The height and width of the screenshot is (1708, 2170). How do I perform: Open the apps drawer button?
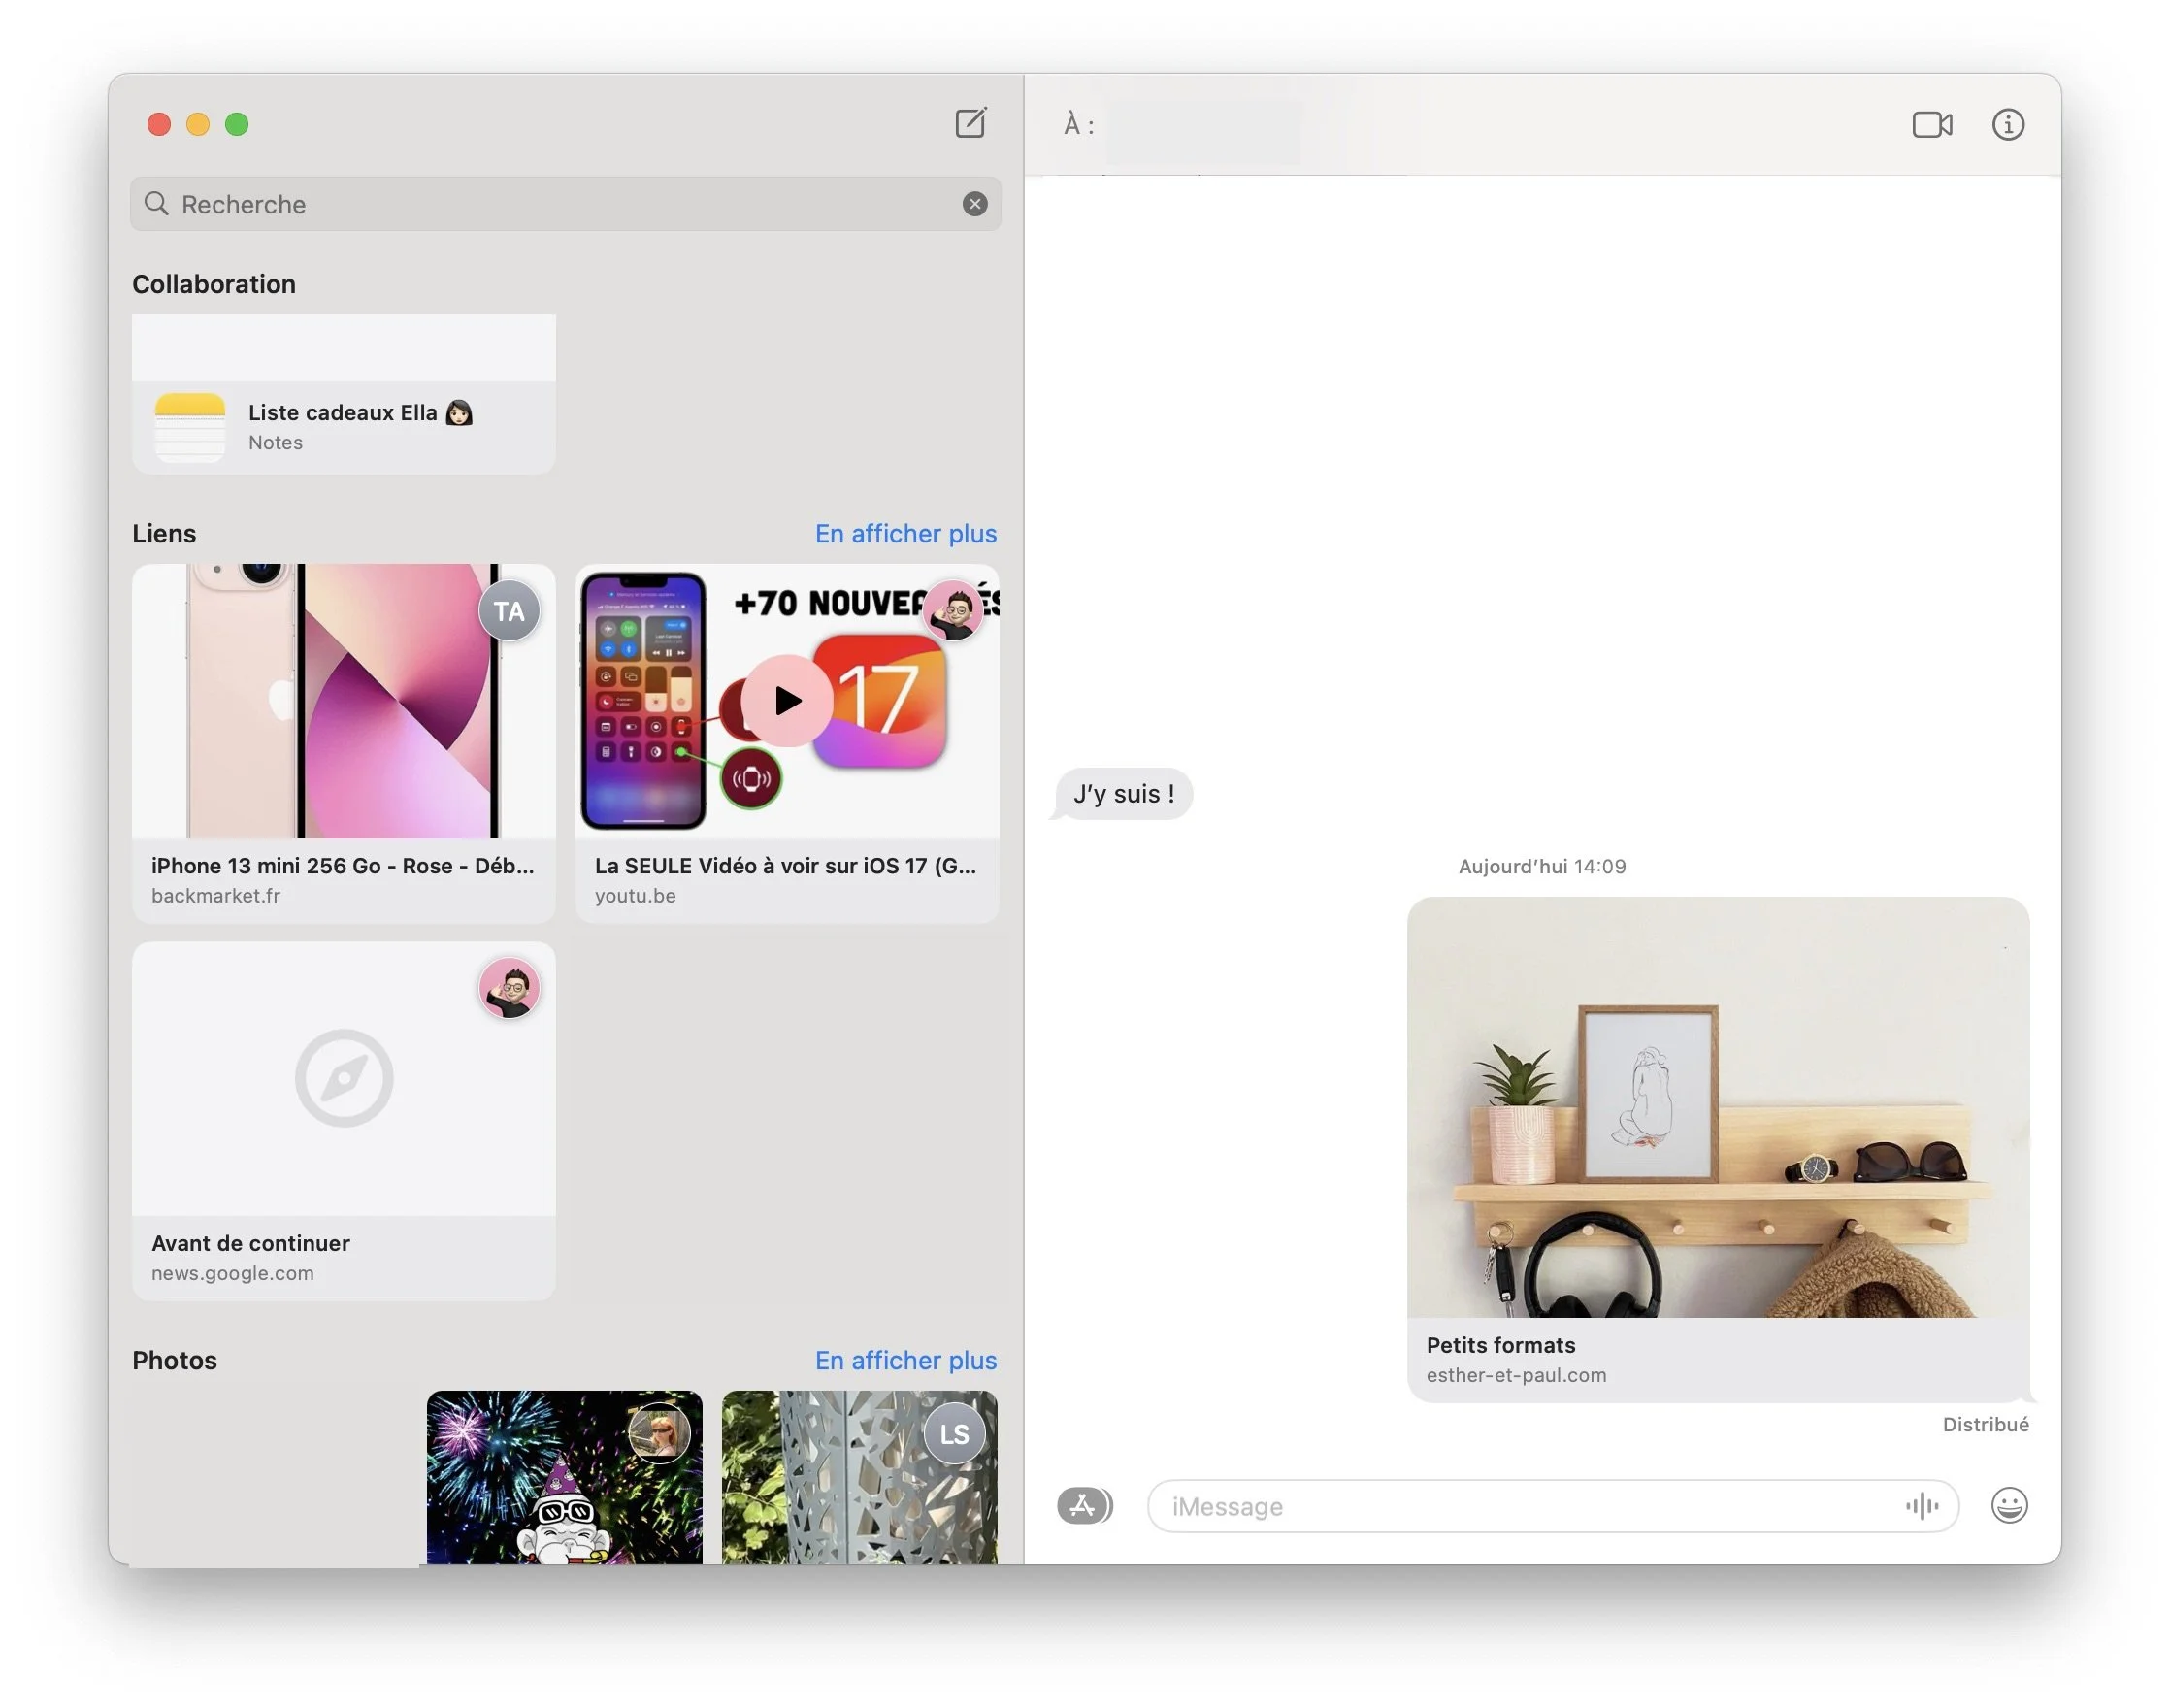1084,1505
